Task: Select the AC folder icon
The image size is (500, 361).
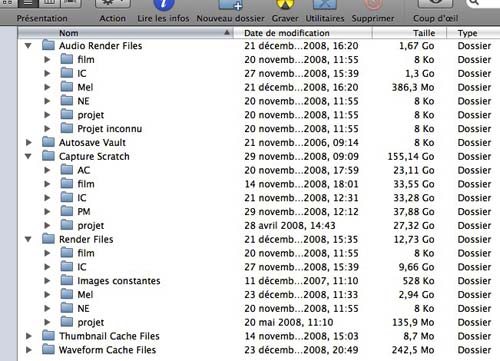Action: [x=67, y=169]
